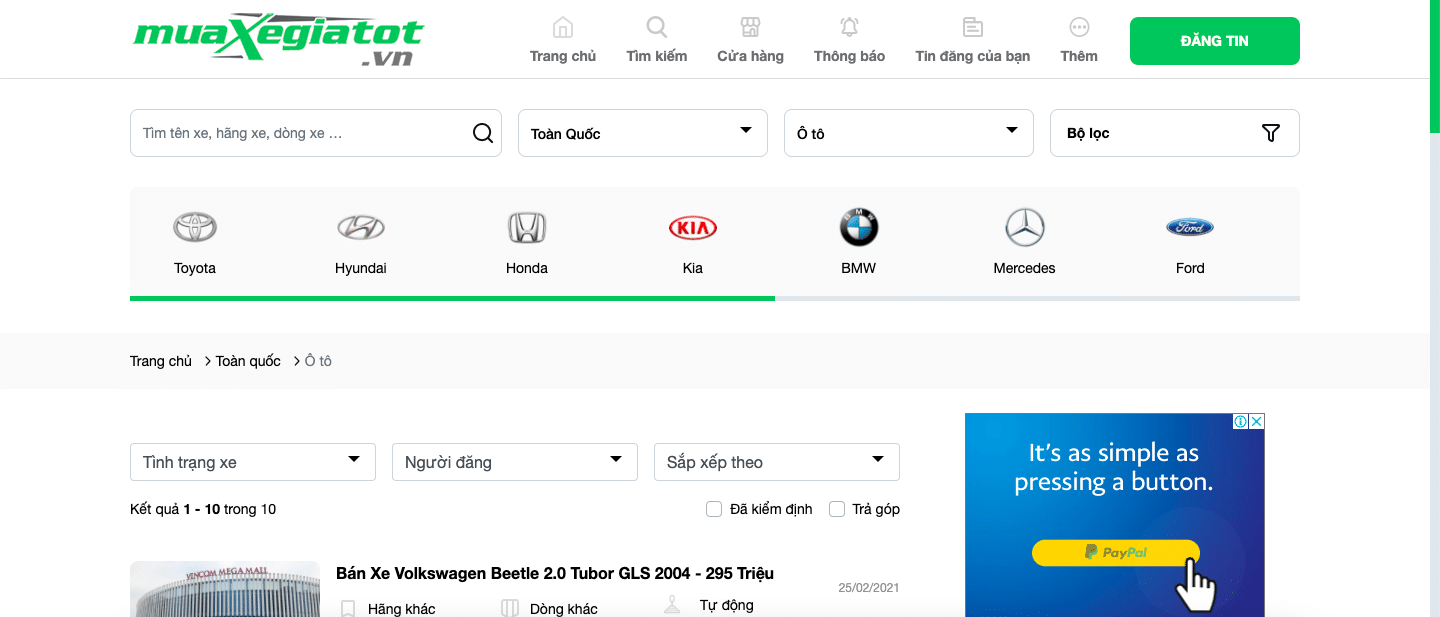Go to Cửa hàng in navigation
The width and height of the screenshot is (1440, 617).
tap(750, 41)
